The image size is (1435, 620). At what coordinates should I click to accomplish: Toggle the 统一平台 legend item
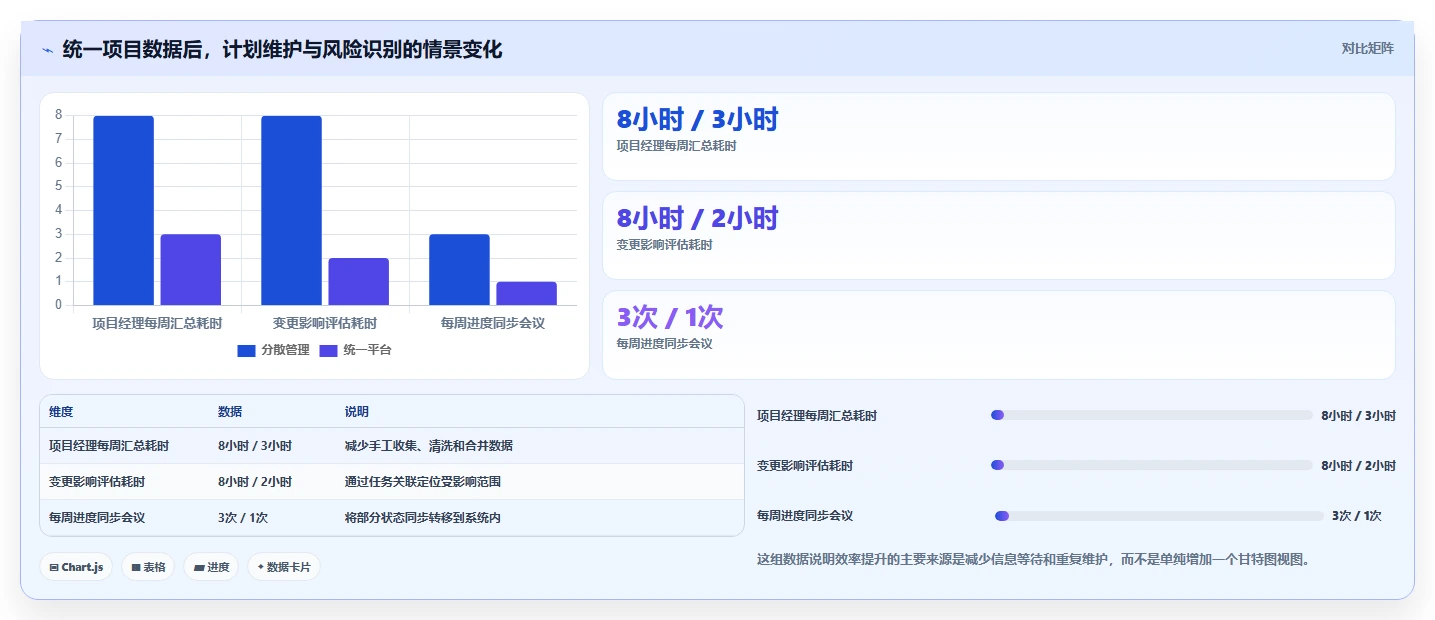click(355, 350)
